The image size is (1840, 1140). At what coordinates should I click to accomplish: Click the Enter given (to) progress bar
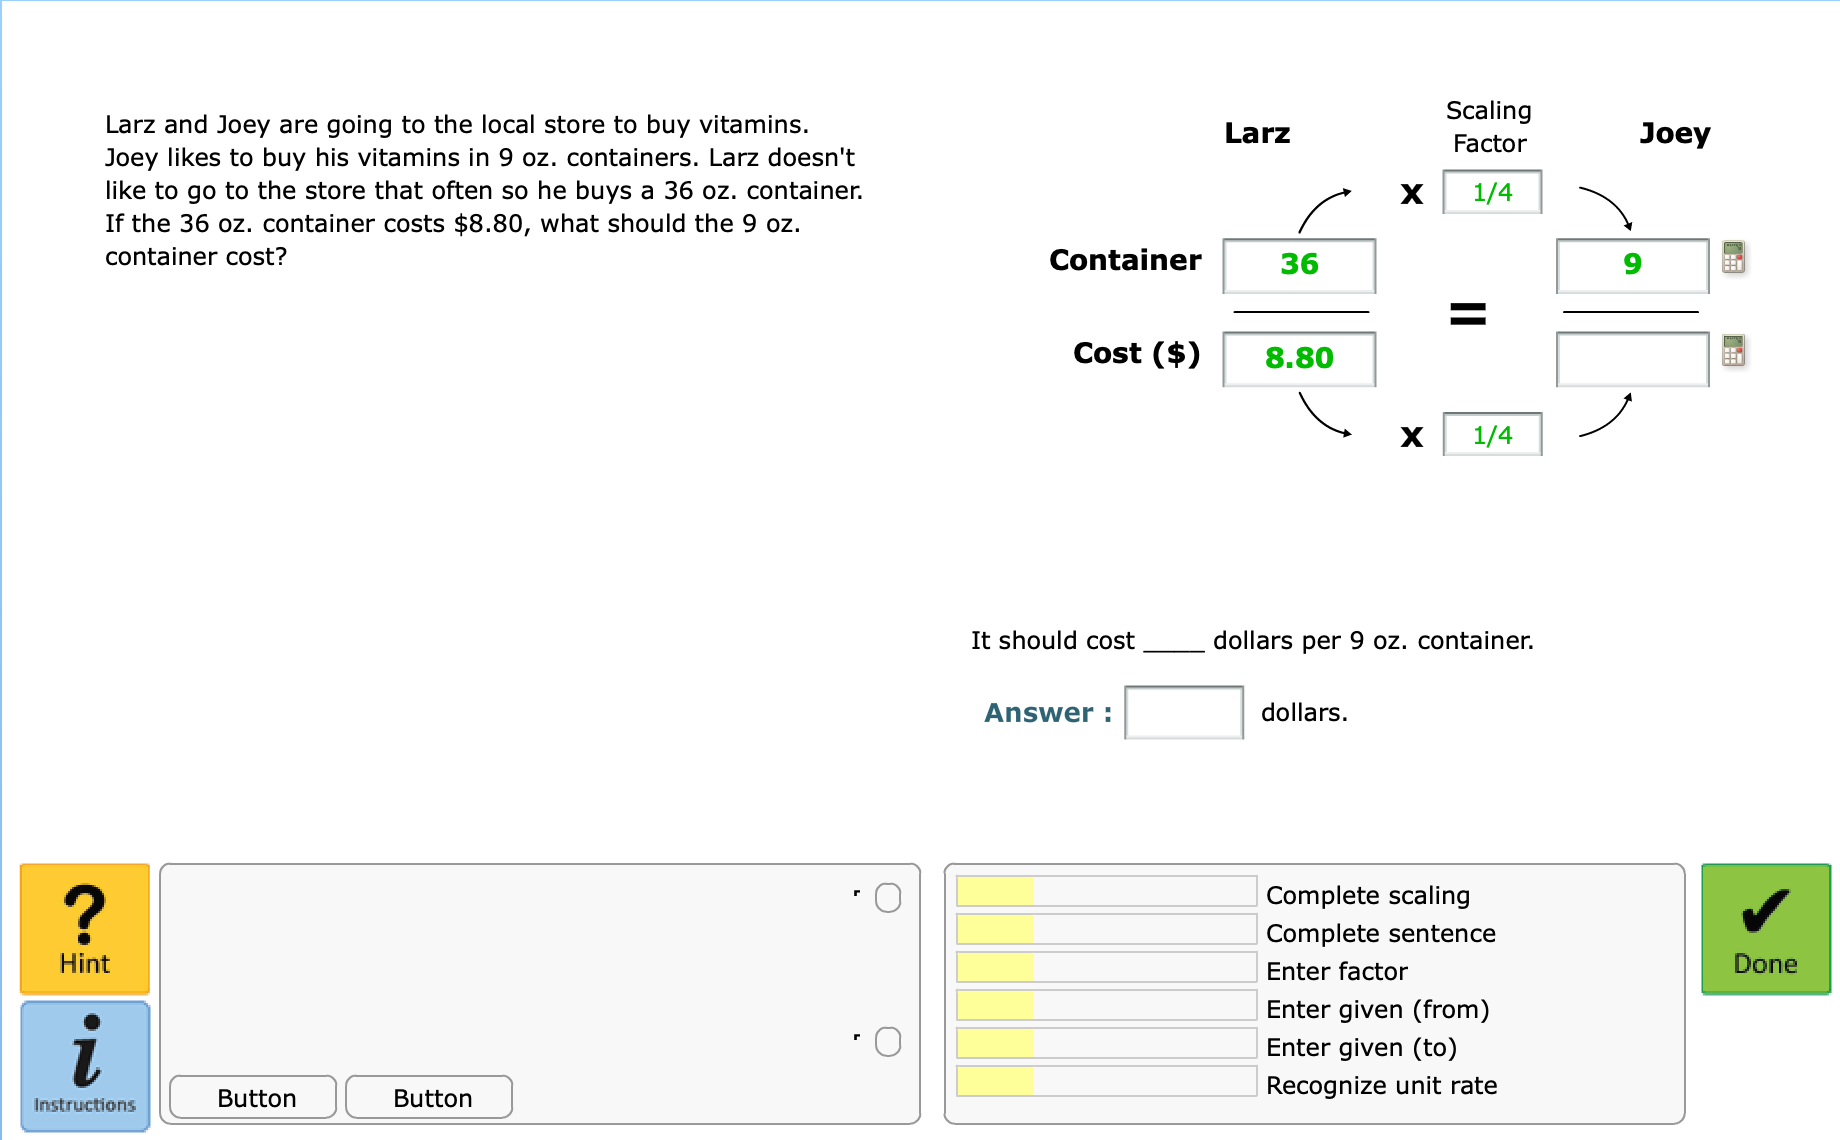click(x=1106, y=1043)
